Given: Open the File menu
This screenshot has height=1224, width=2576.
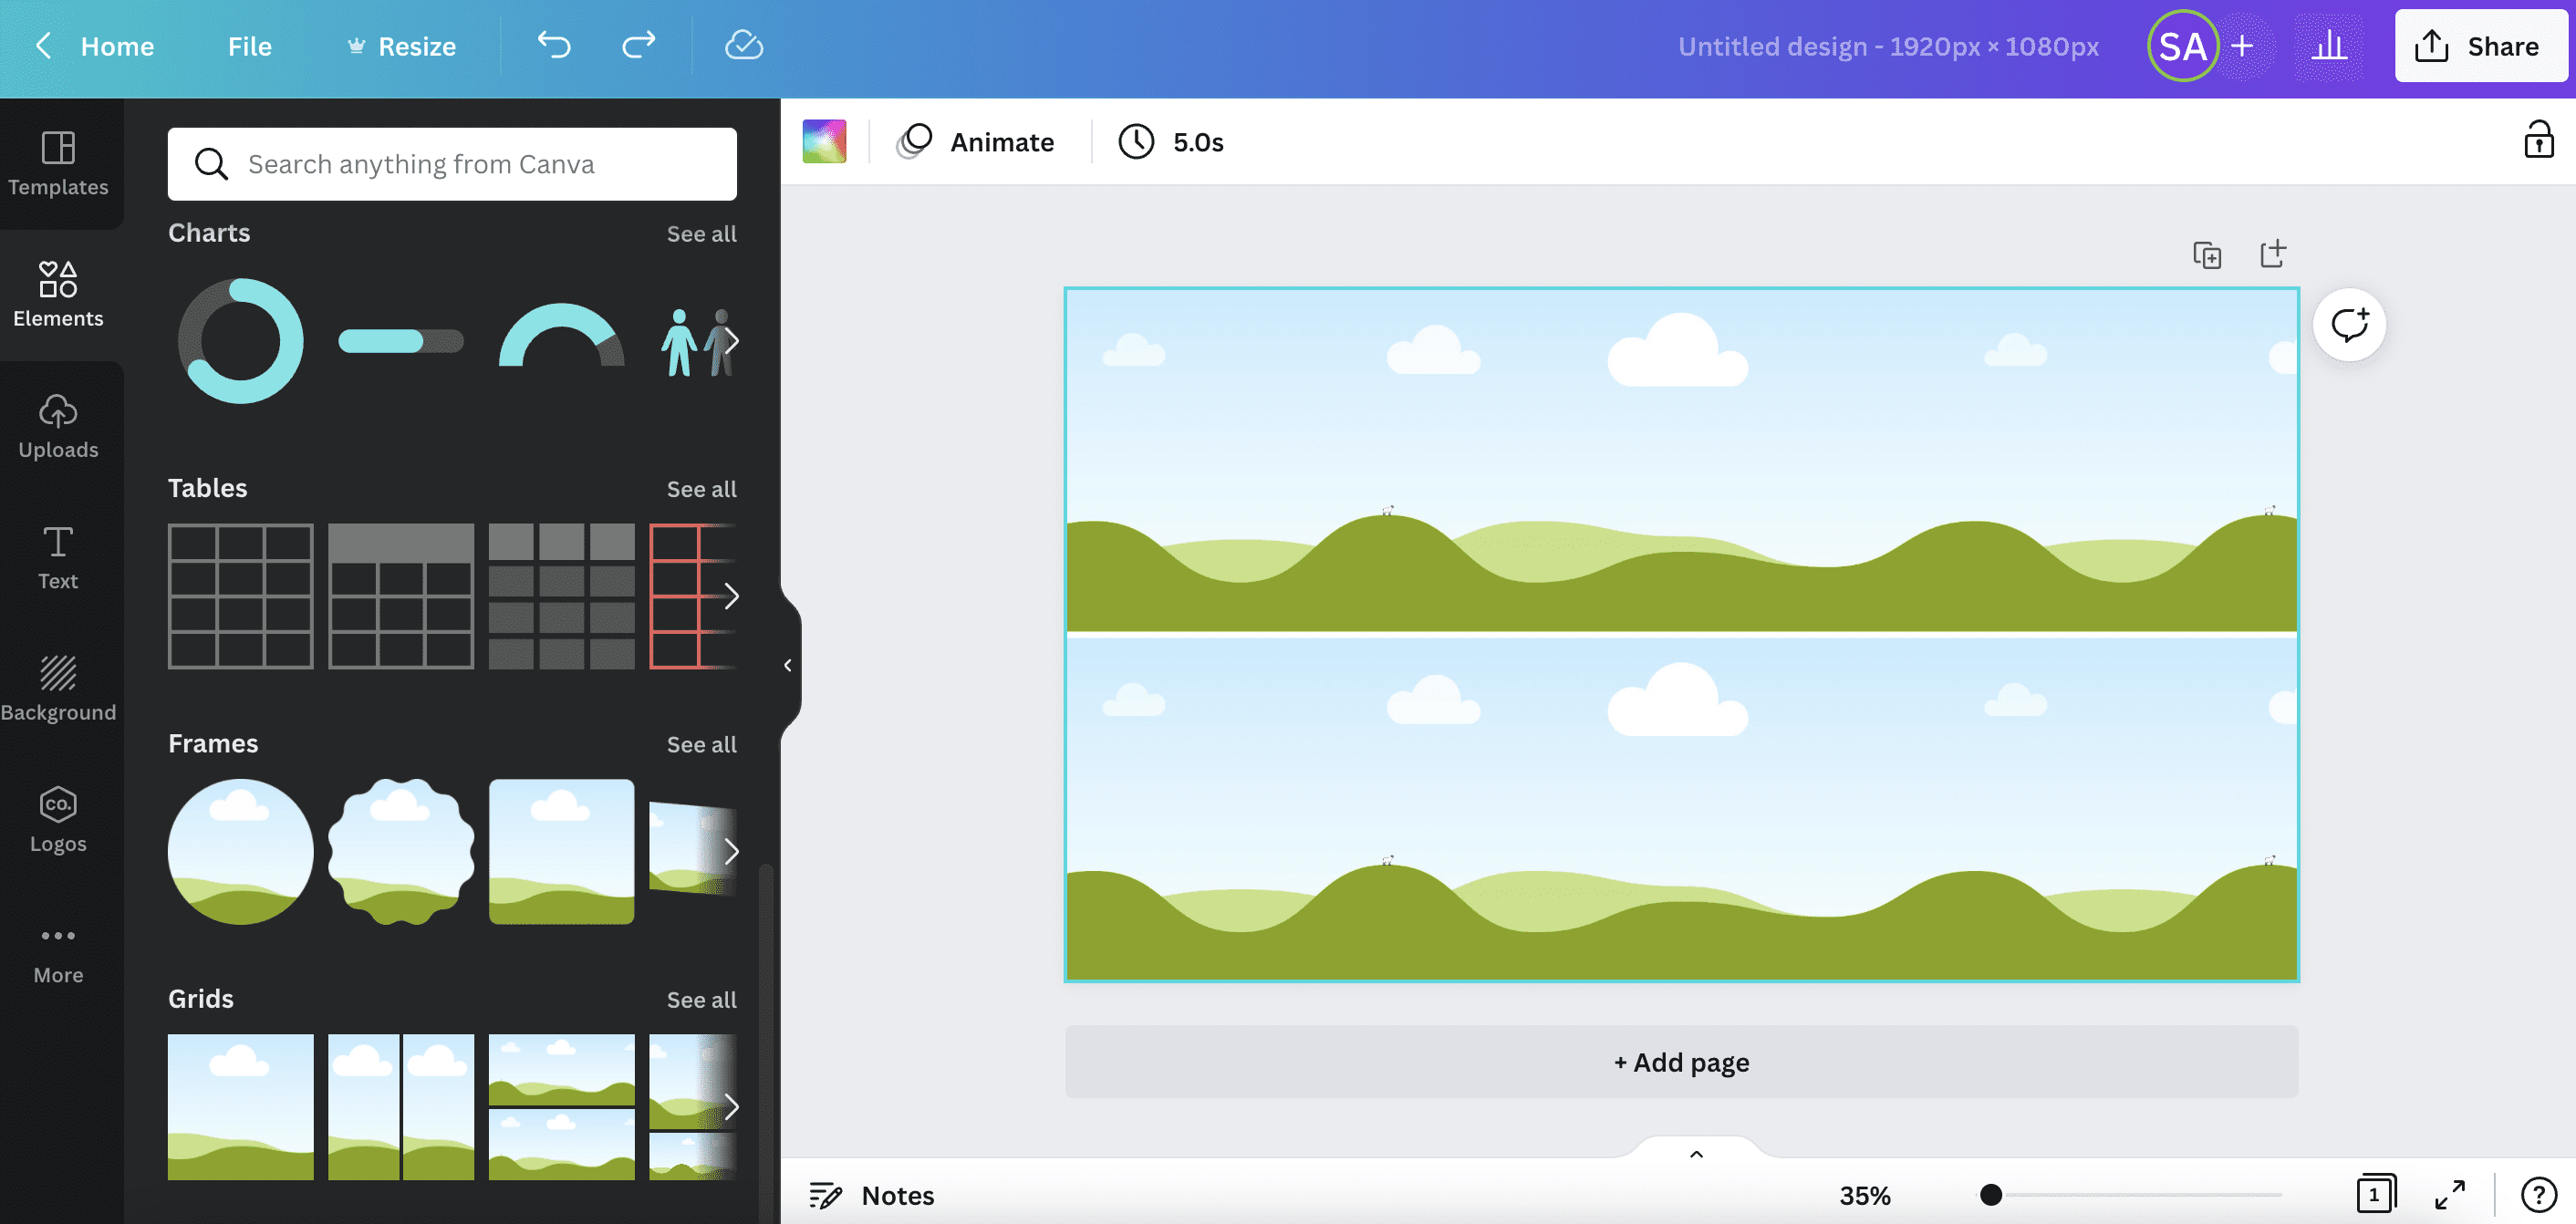Looking at the screenshot, I should click(249, 46).
